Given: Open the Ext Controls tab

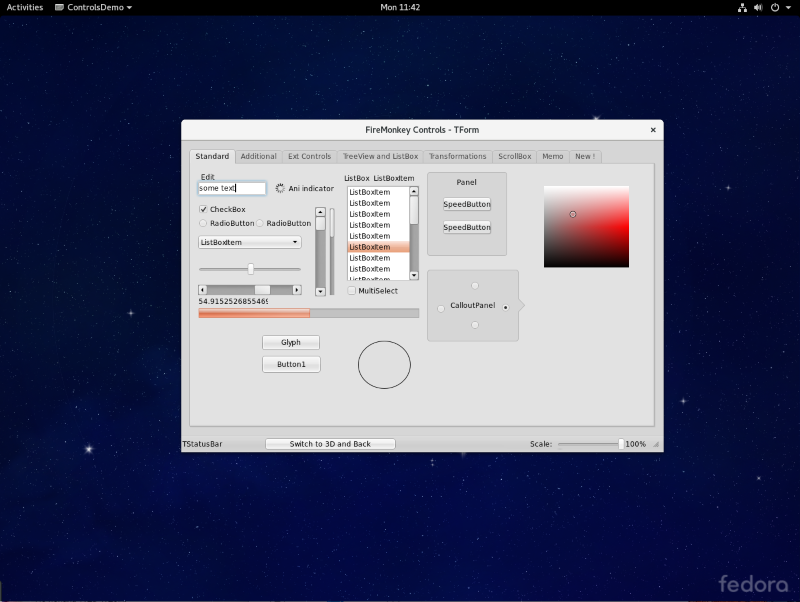Looking at the screenshot, I should click(x=309, y=156).
